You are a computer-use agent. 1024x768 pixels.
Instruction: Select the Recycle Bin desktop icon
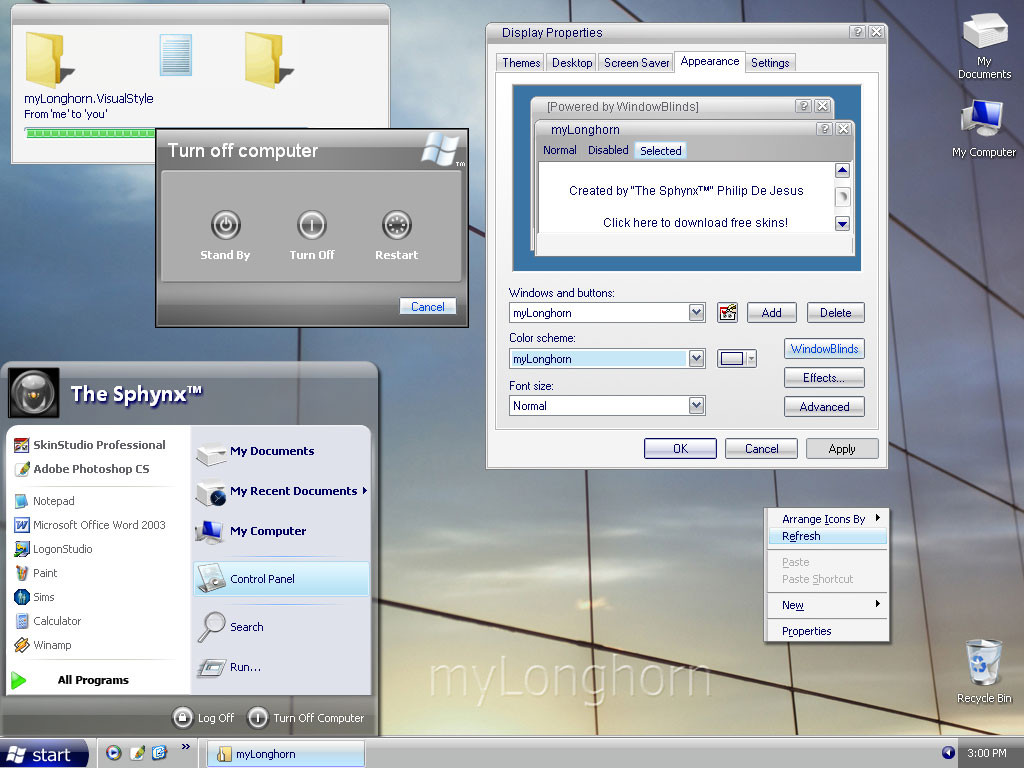(984, 671)
